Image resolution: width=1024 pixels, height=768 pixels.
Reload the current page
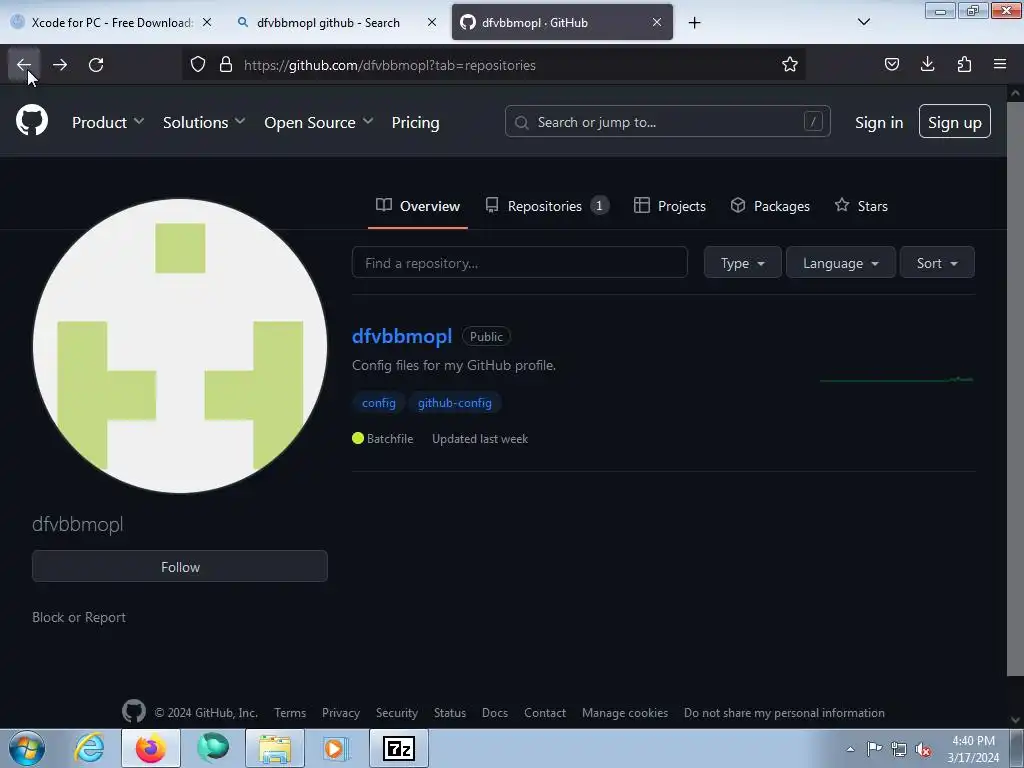tap(96, 65)
